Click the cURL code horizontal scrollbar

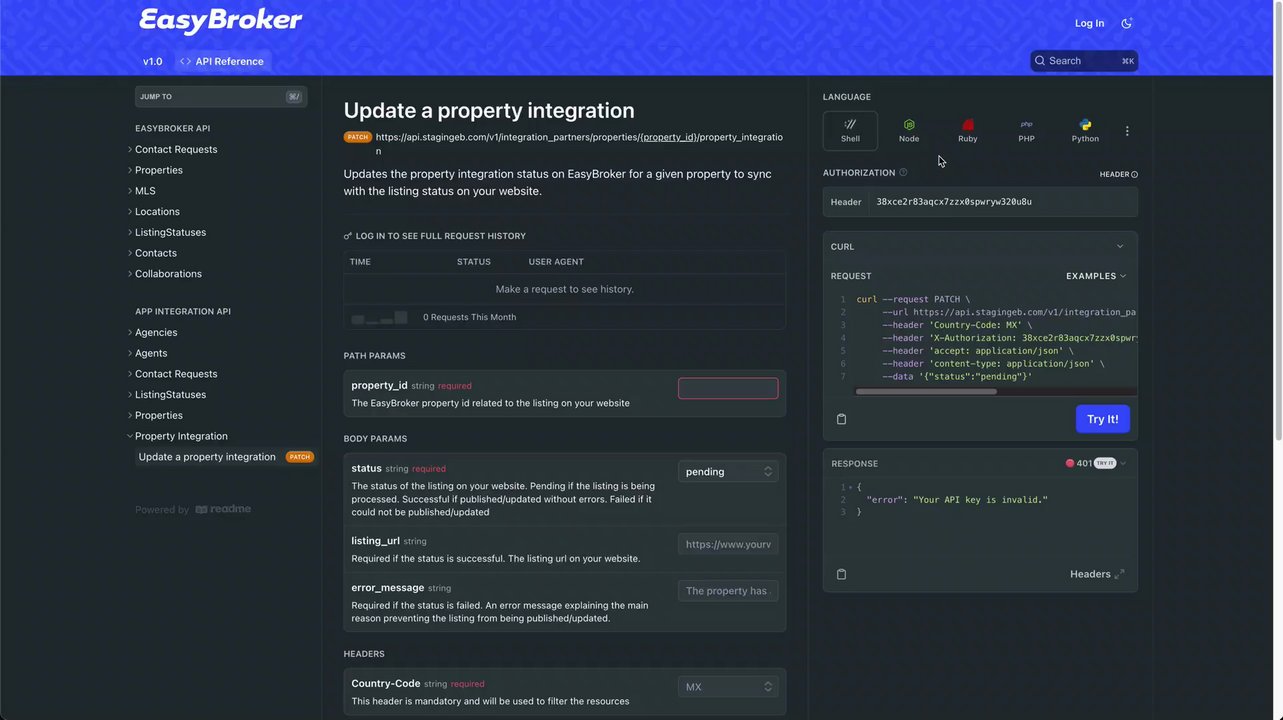(x=926, y=392)
